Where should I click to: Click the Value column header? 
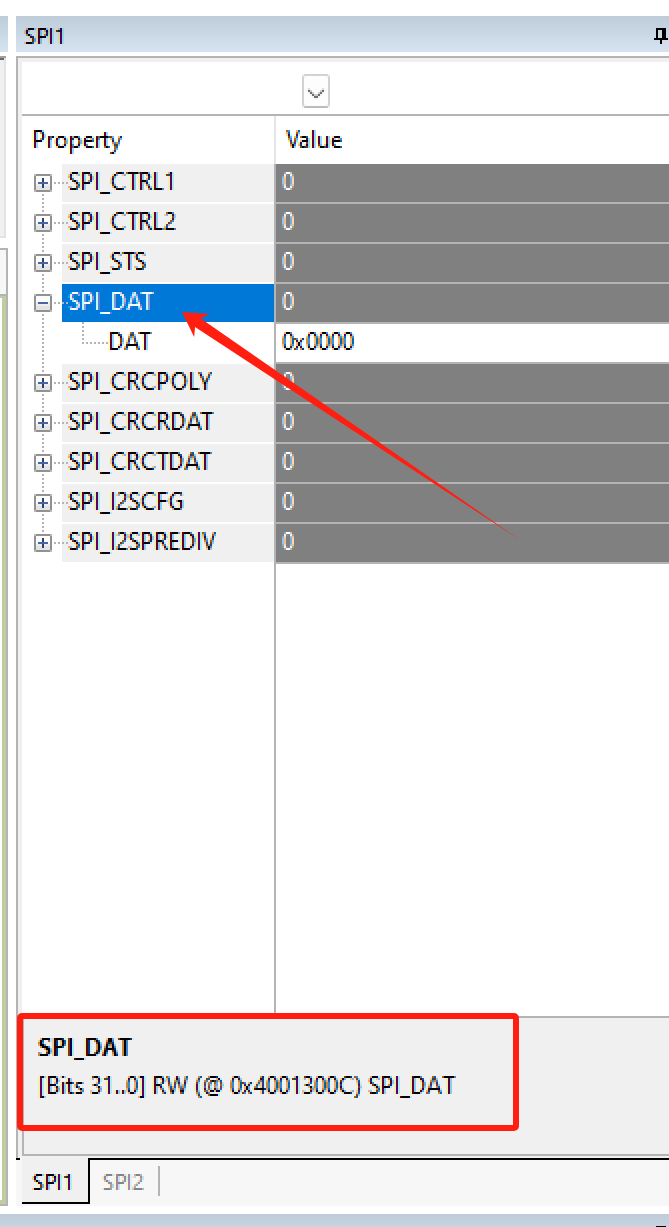472,140
